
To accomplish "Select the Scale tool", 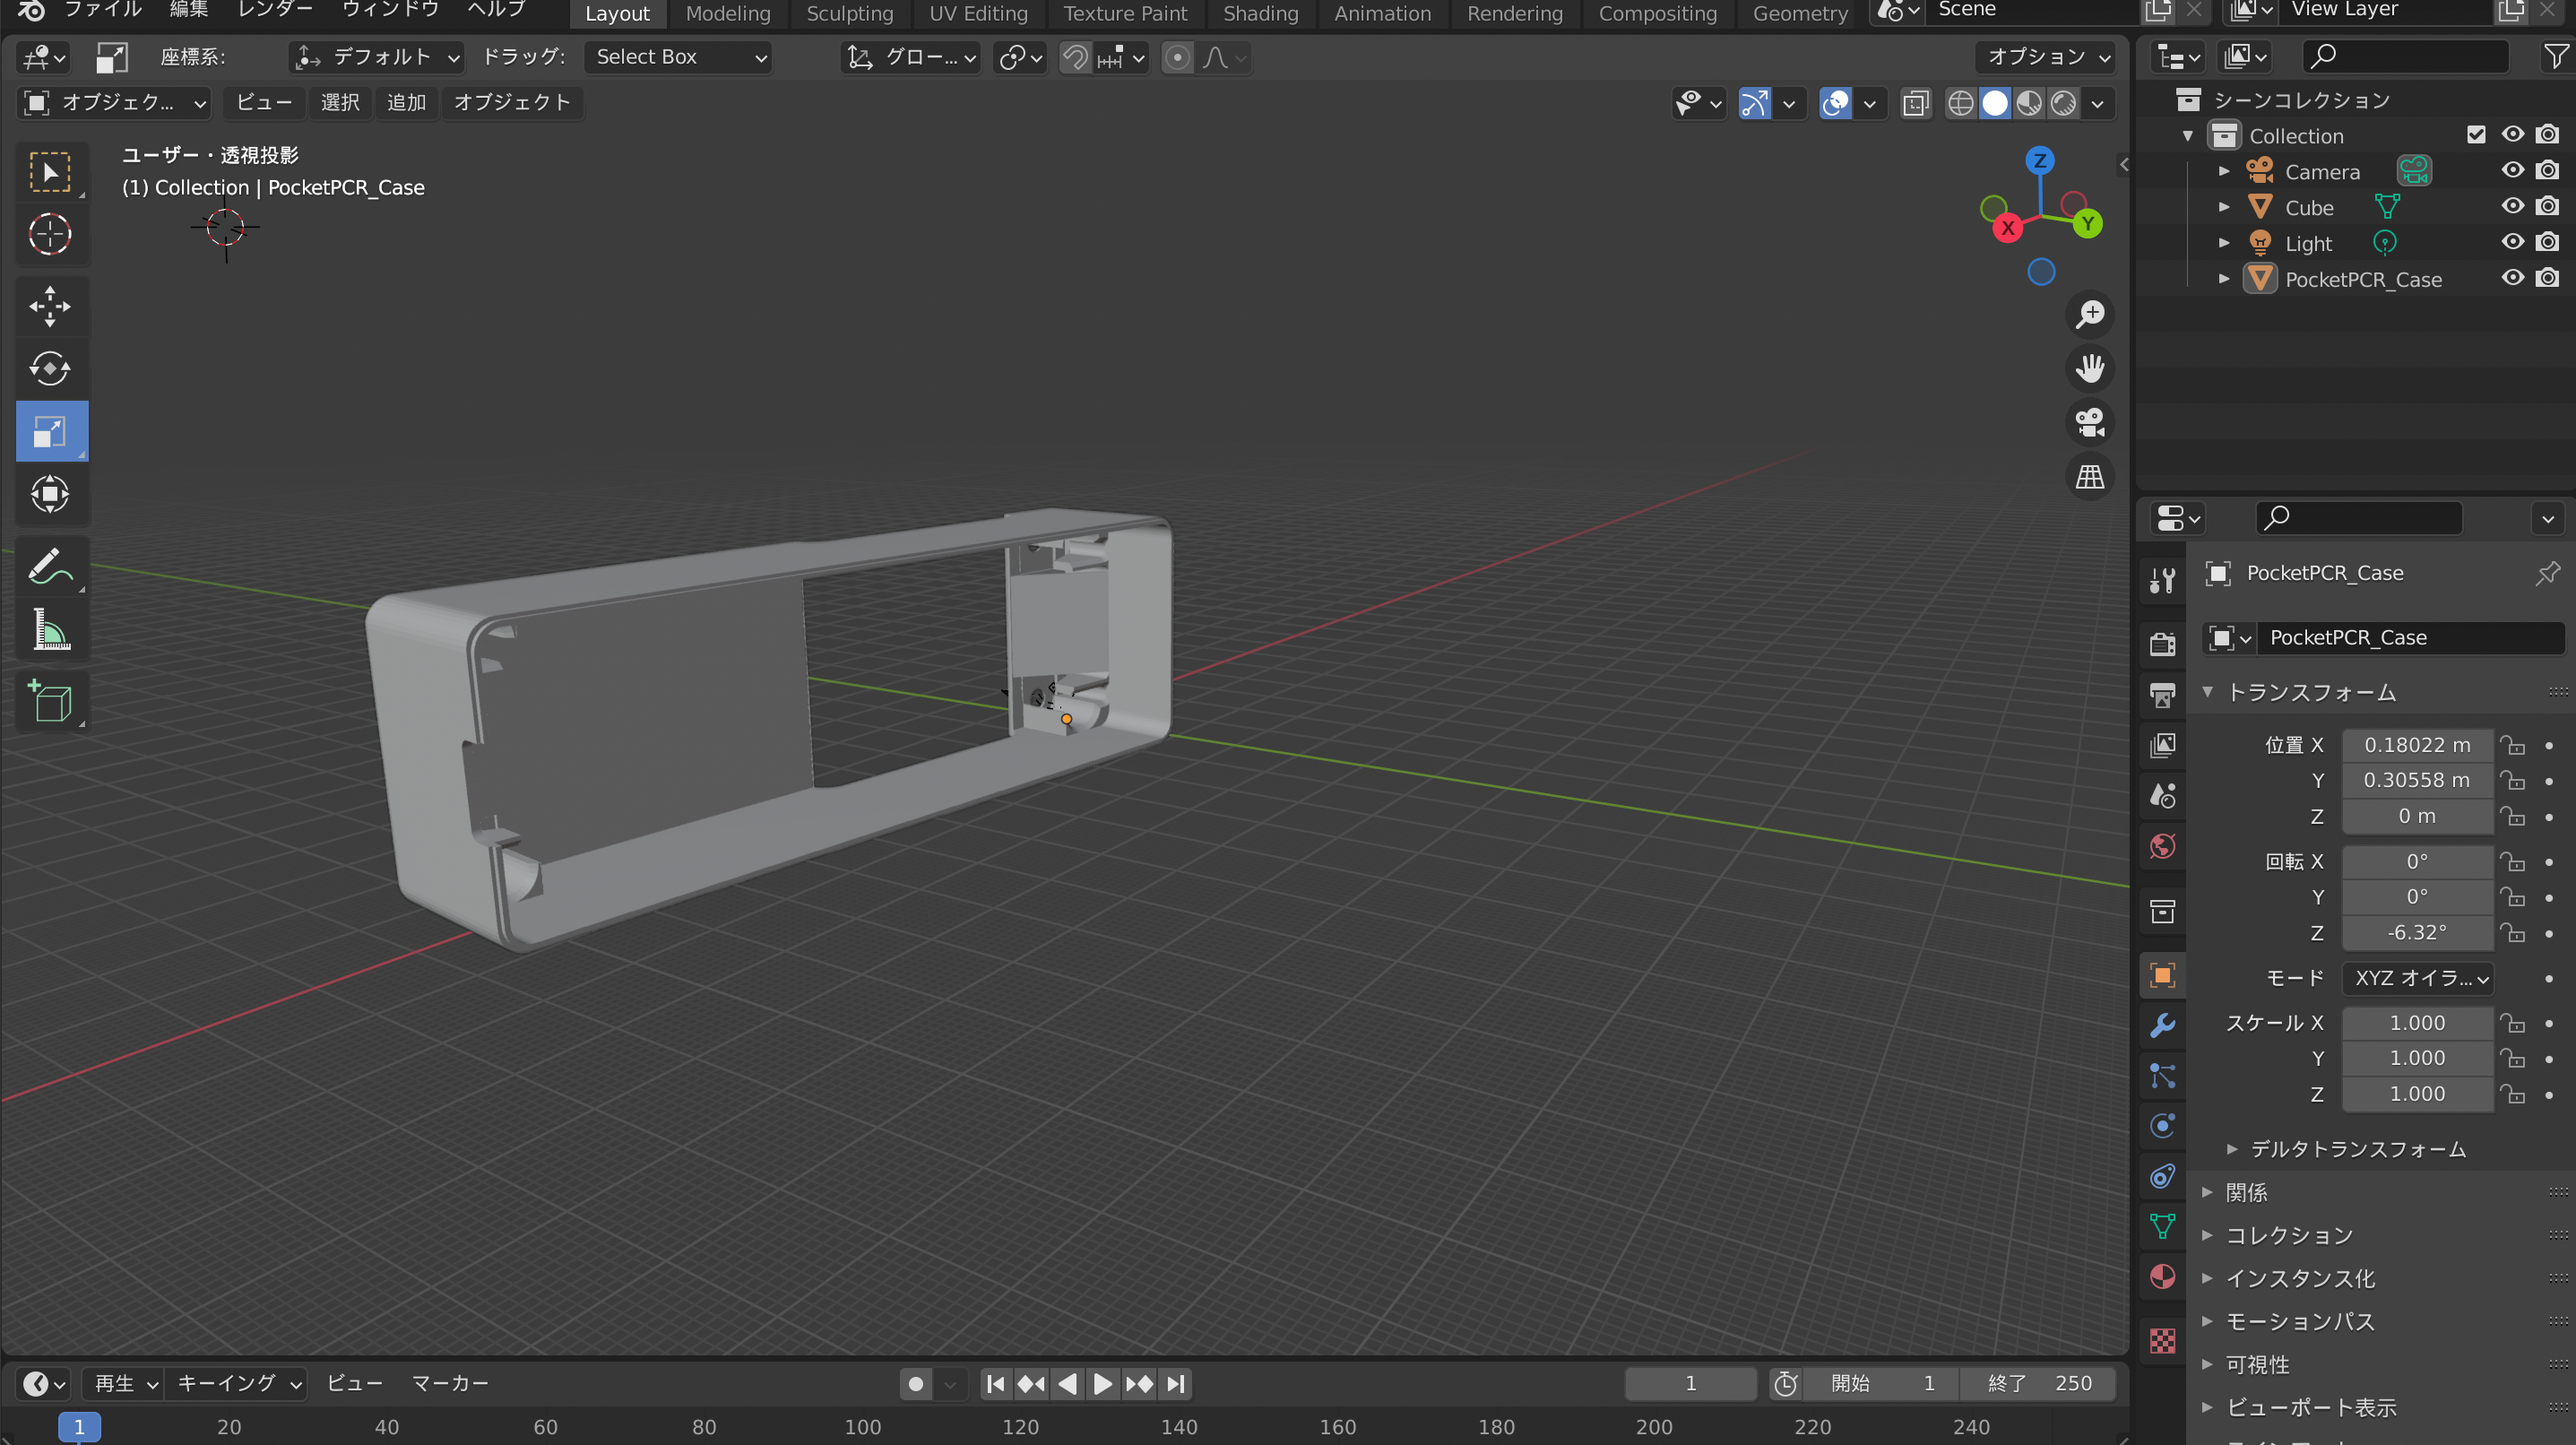I will point(51,432).
